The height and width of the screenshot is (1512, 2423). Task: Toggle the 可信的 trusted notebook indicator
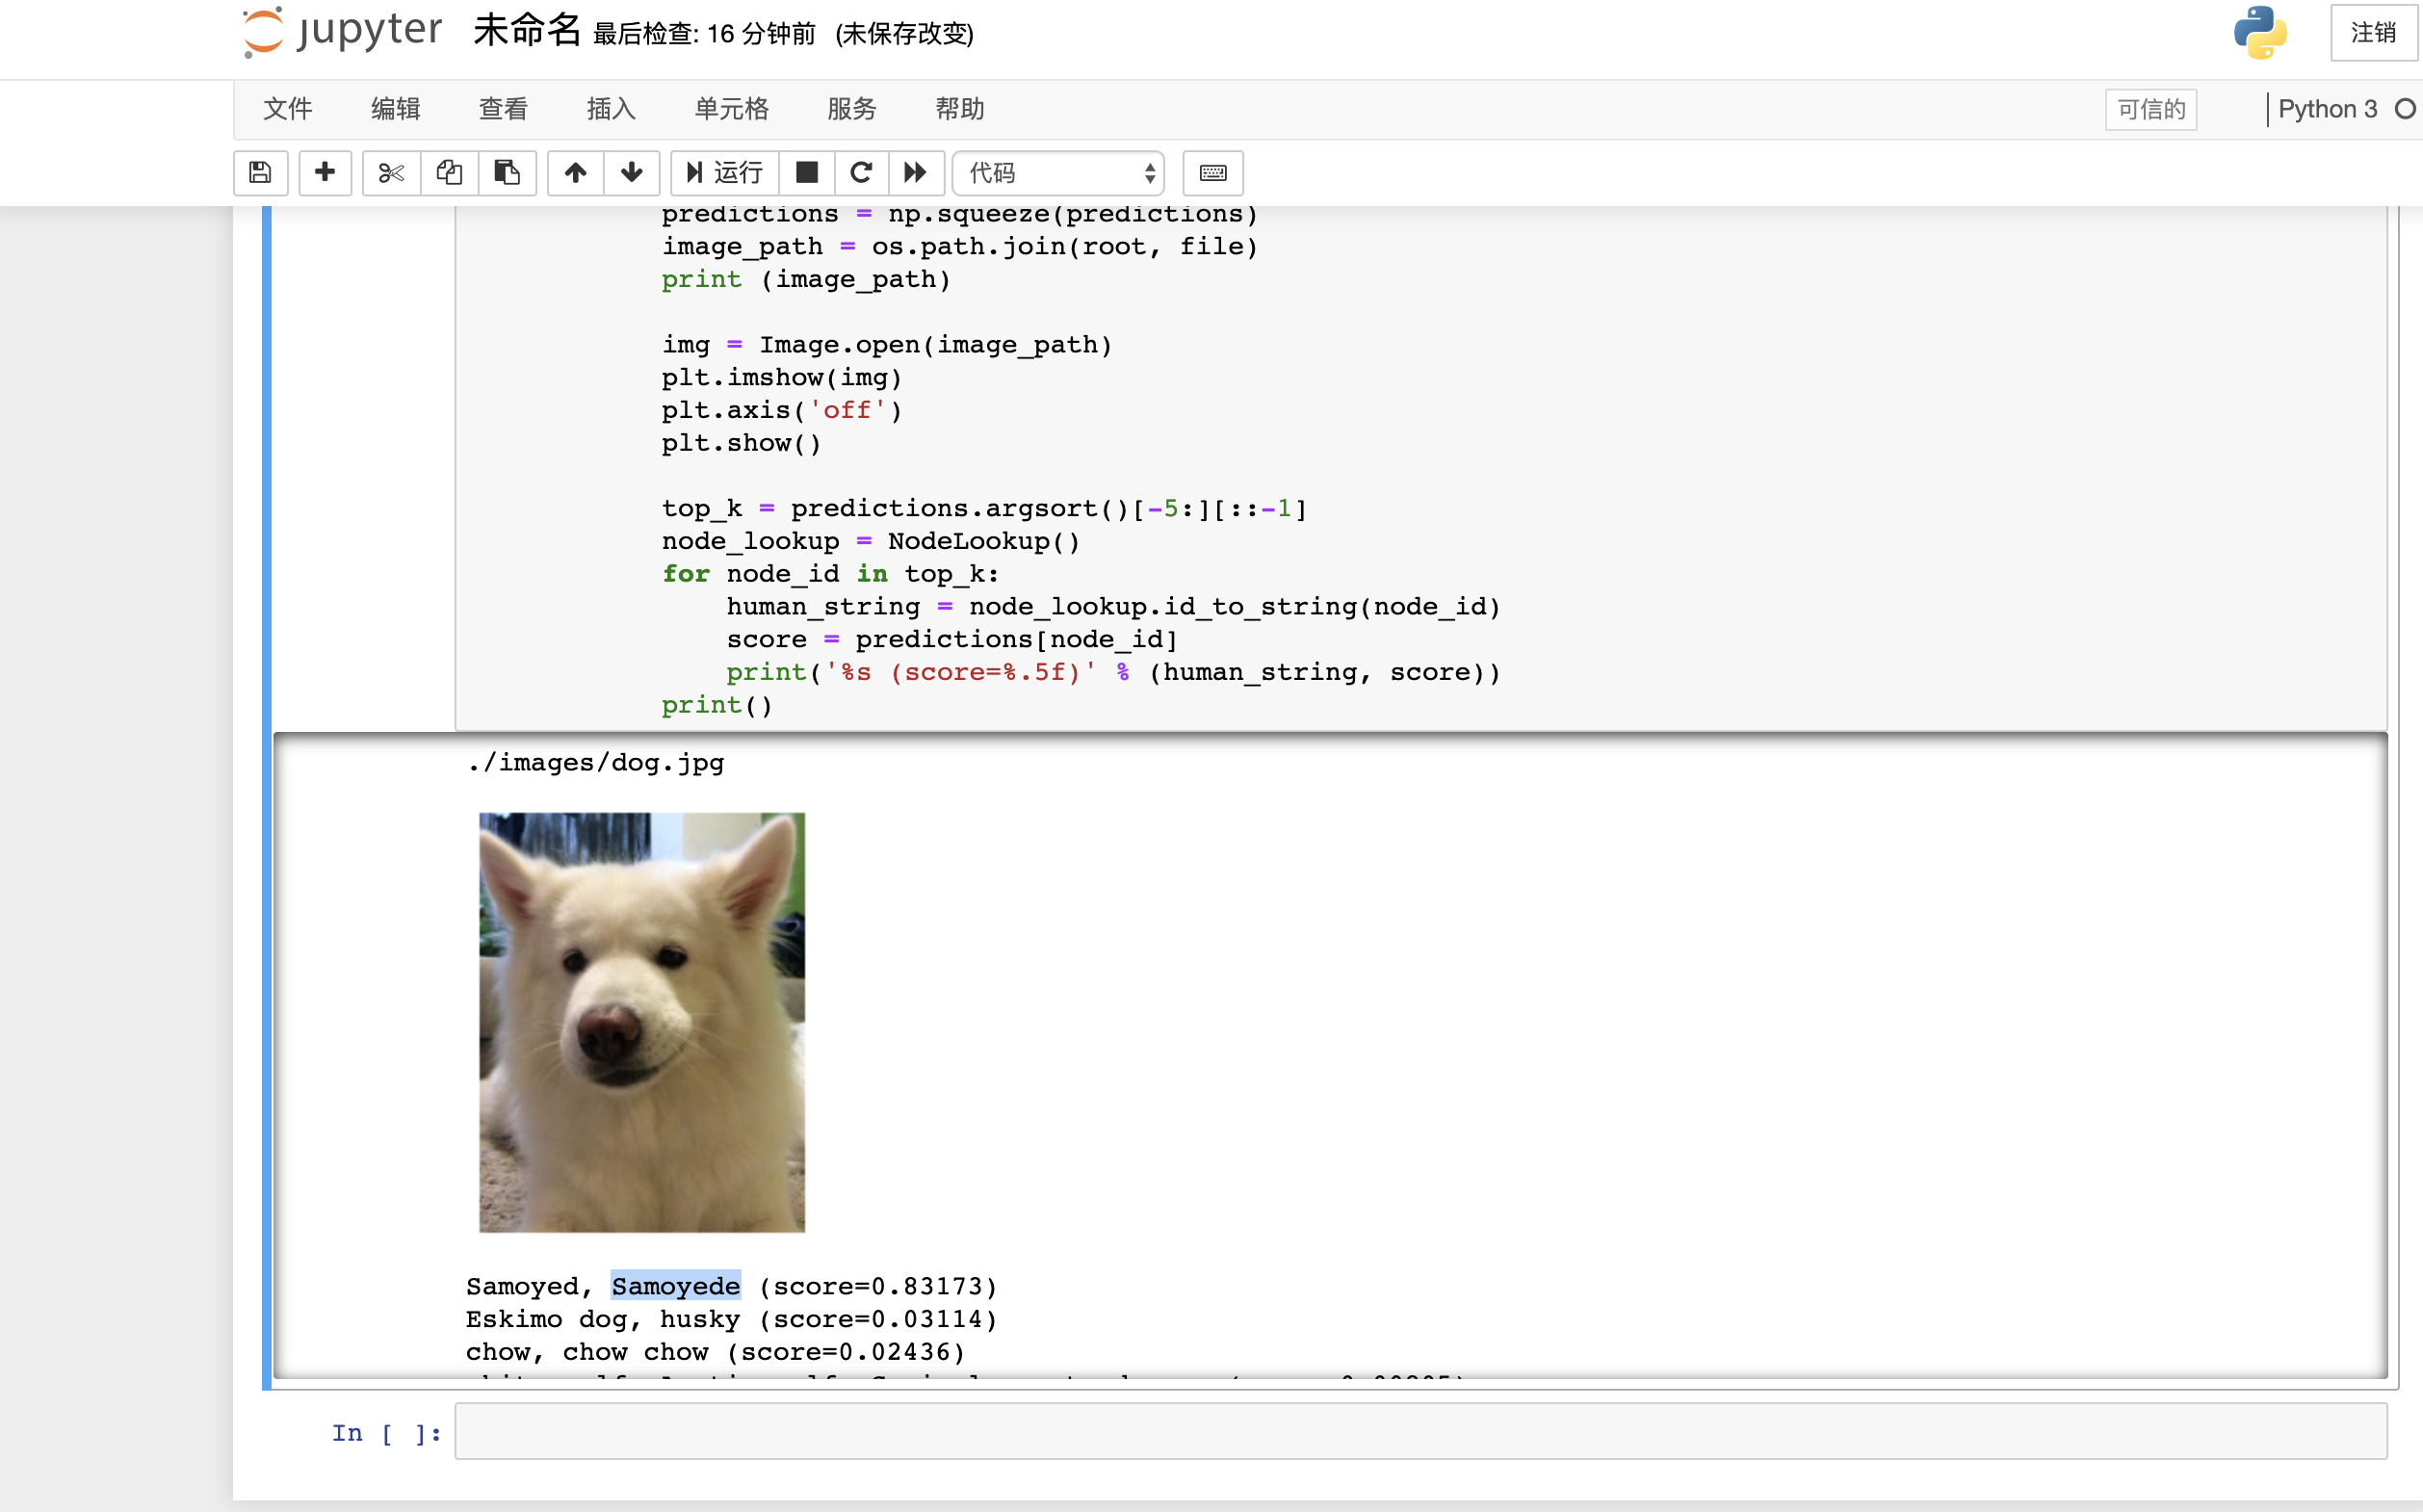click(2150, 109)
